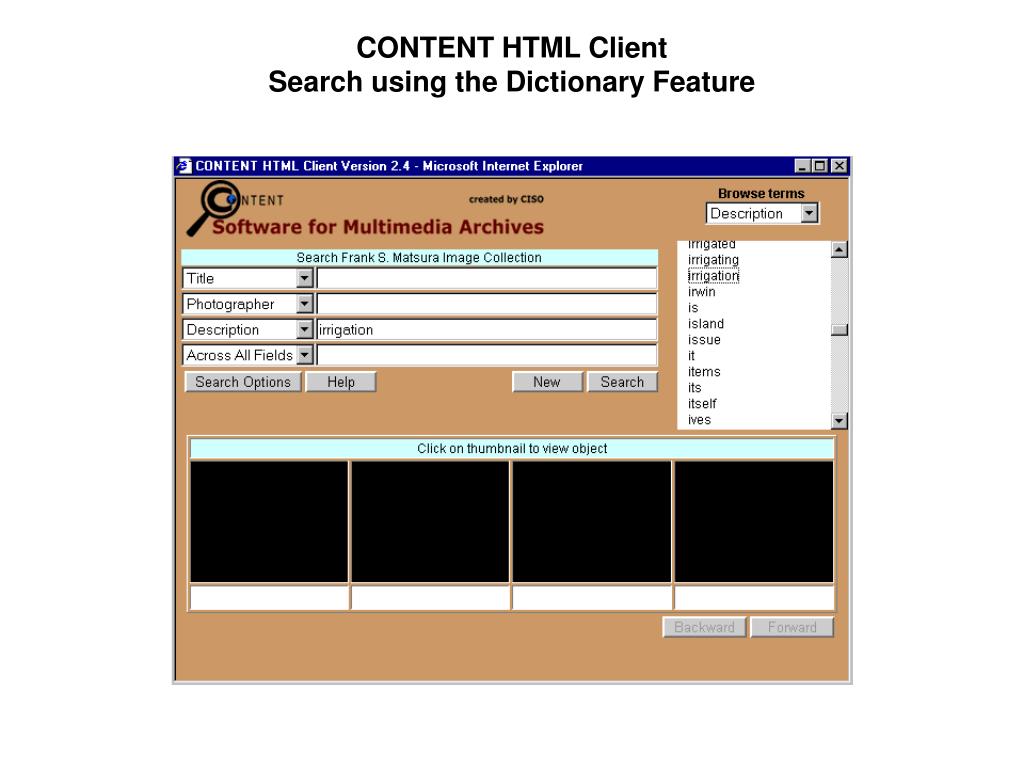Click the terms list scroll up arrow

tap(840, 249)
